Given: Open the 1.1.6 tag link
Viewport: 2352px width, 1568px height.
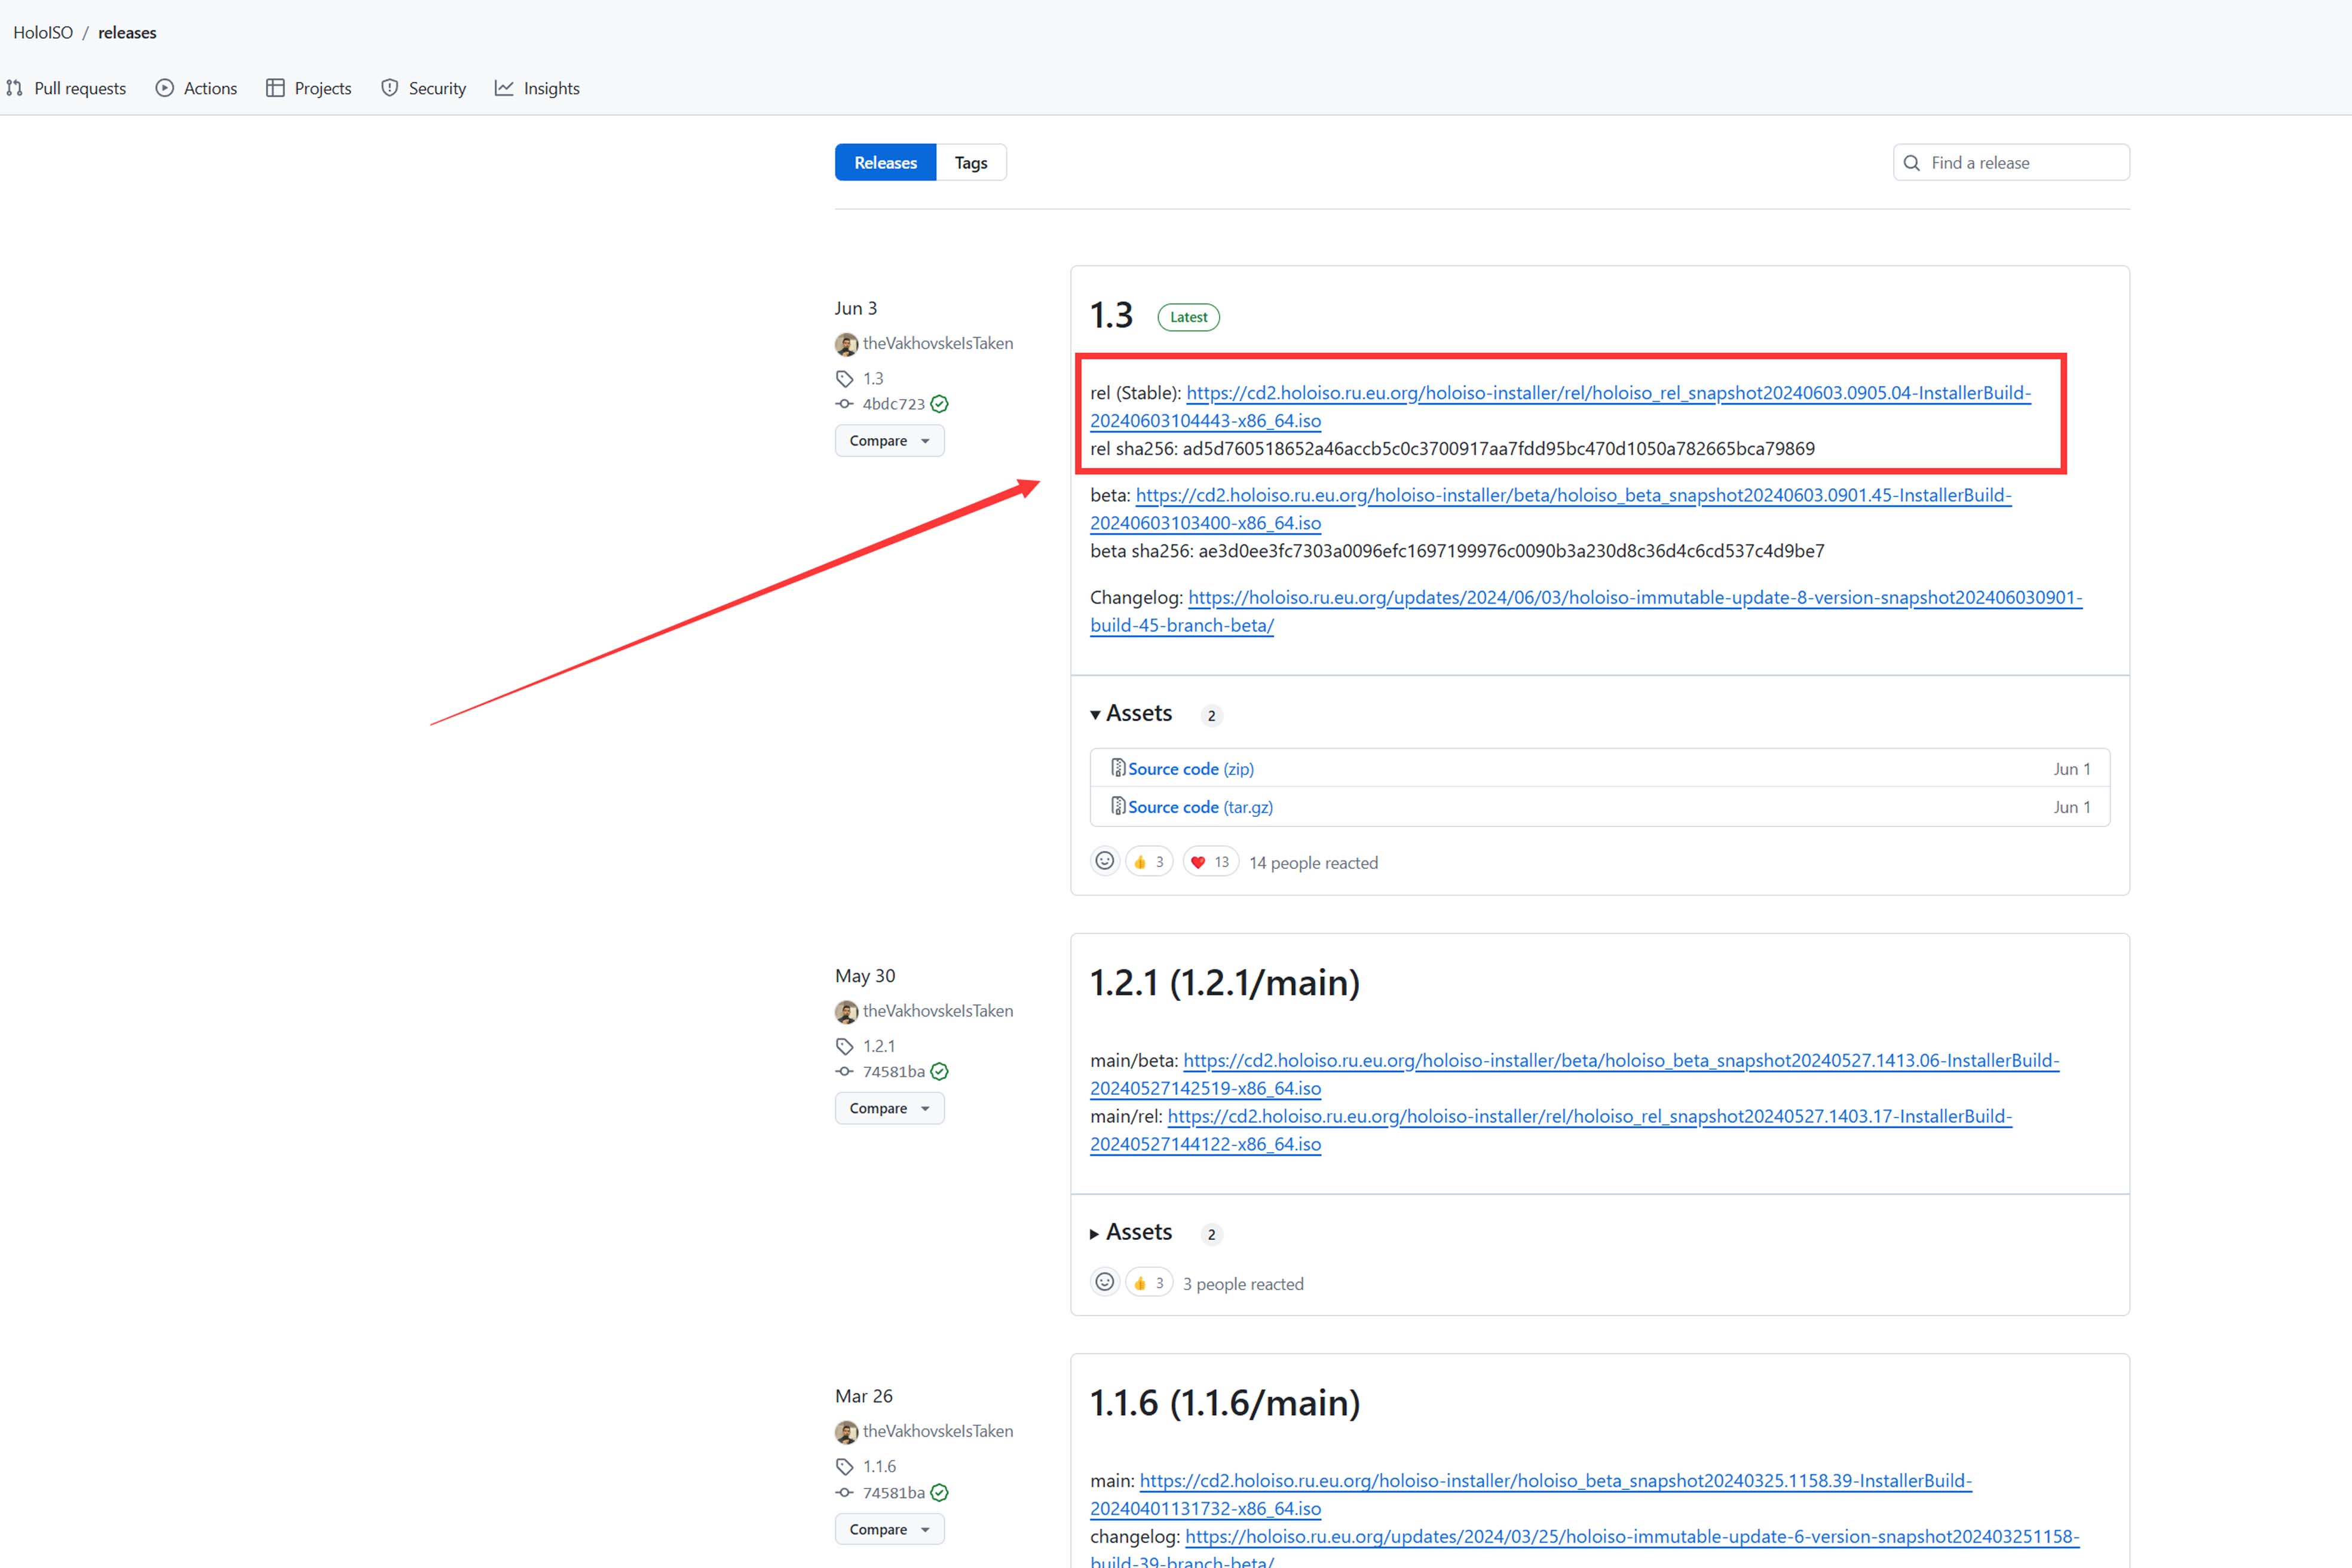Looking at the screenshot, I should (x=879, y=1466).
